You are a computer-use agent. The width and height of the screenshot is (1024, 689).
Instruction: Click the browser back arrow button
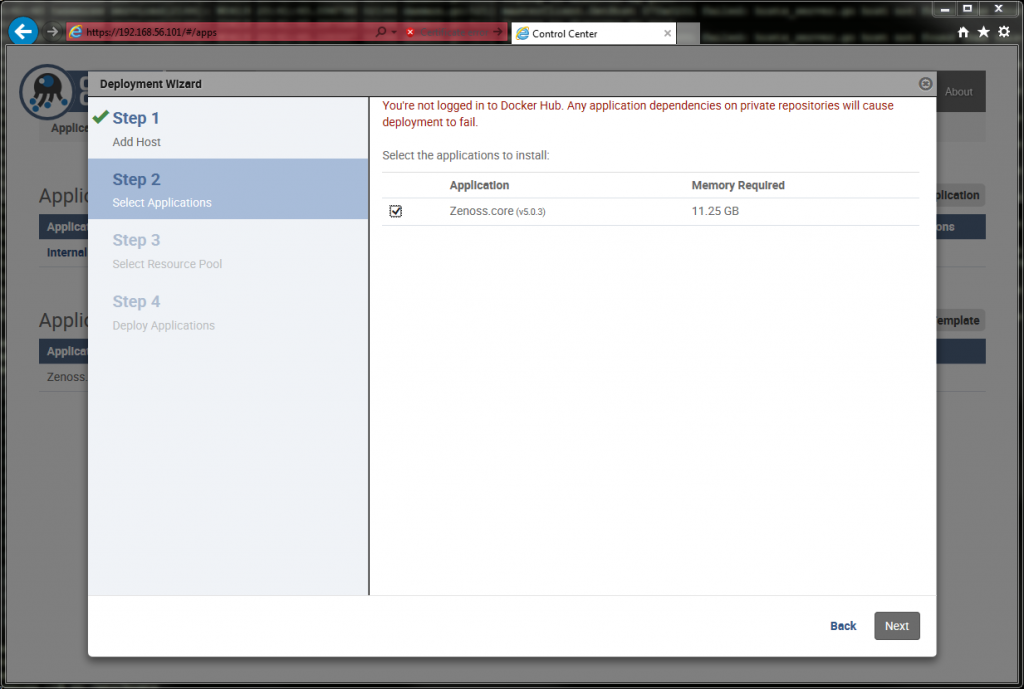click(22, 31)
